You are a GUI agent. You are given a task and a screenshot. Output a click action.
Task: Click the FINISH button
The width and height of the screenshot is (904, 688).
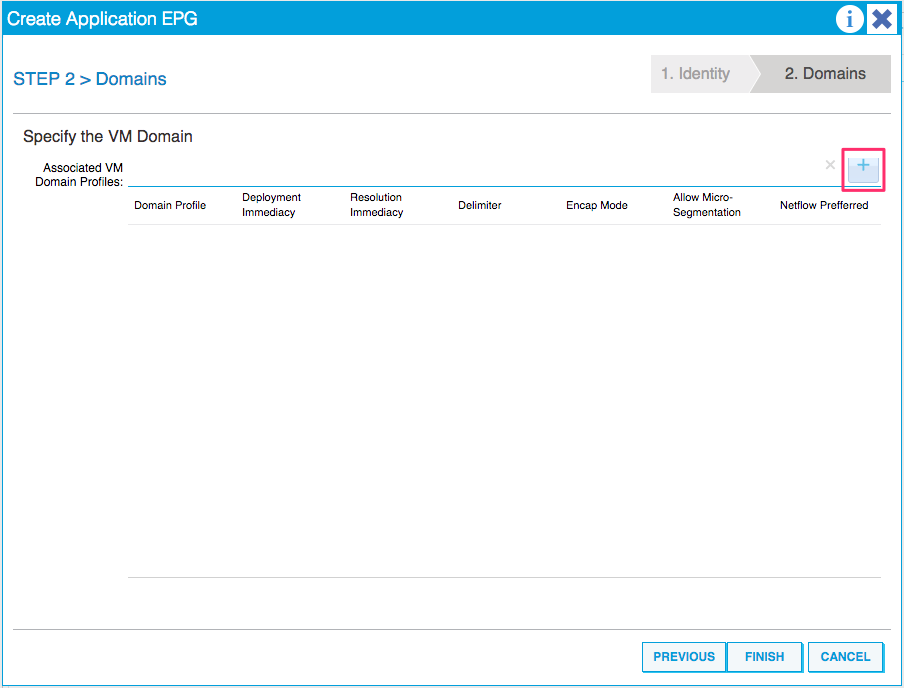pyautogui.click(x=764, y=657)
